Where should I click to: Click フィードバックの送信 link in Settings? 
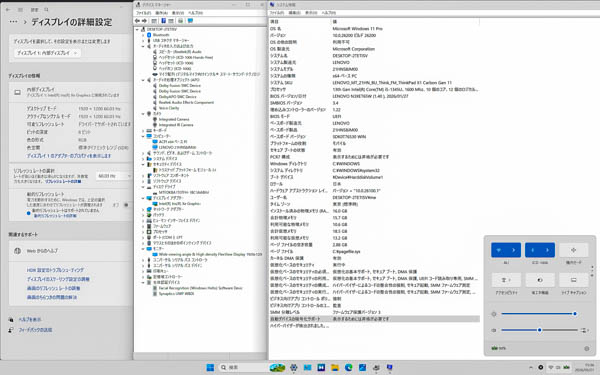point(35,329)
